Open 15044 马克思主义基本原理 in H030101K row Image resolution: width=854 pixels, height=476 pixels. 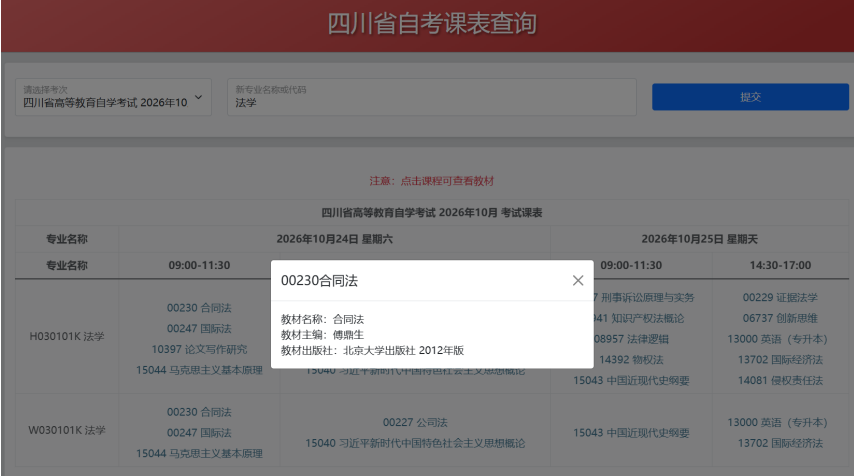[x=199, y=370]
